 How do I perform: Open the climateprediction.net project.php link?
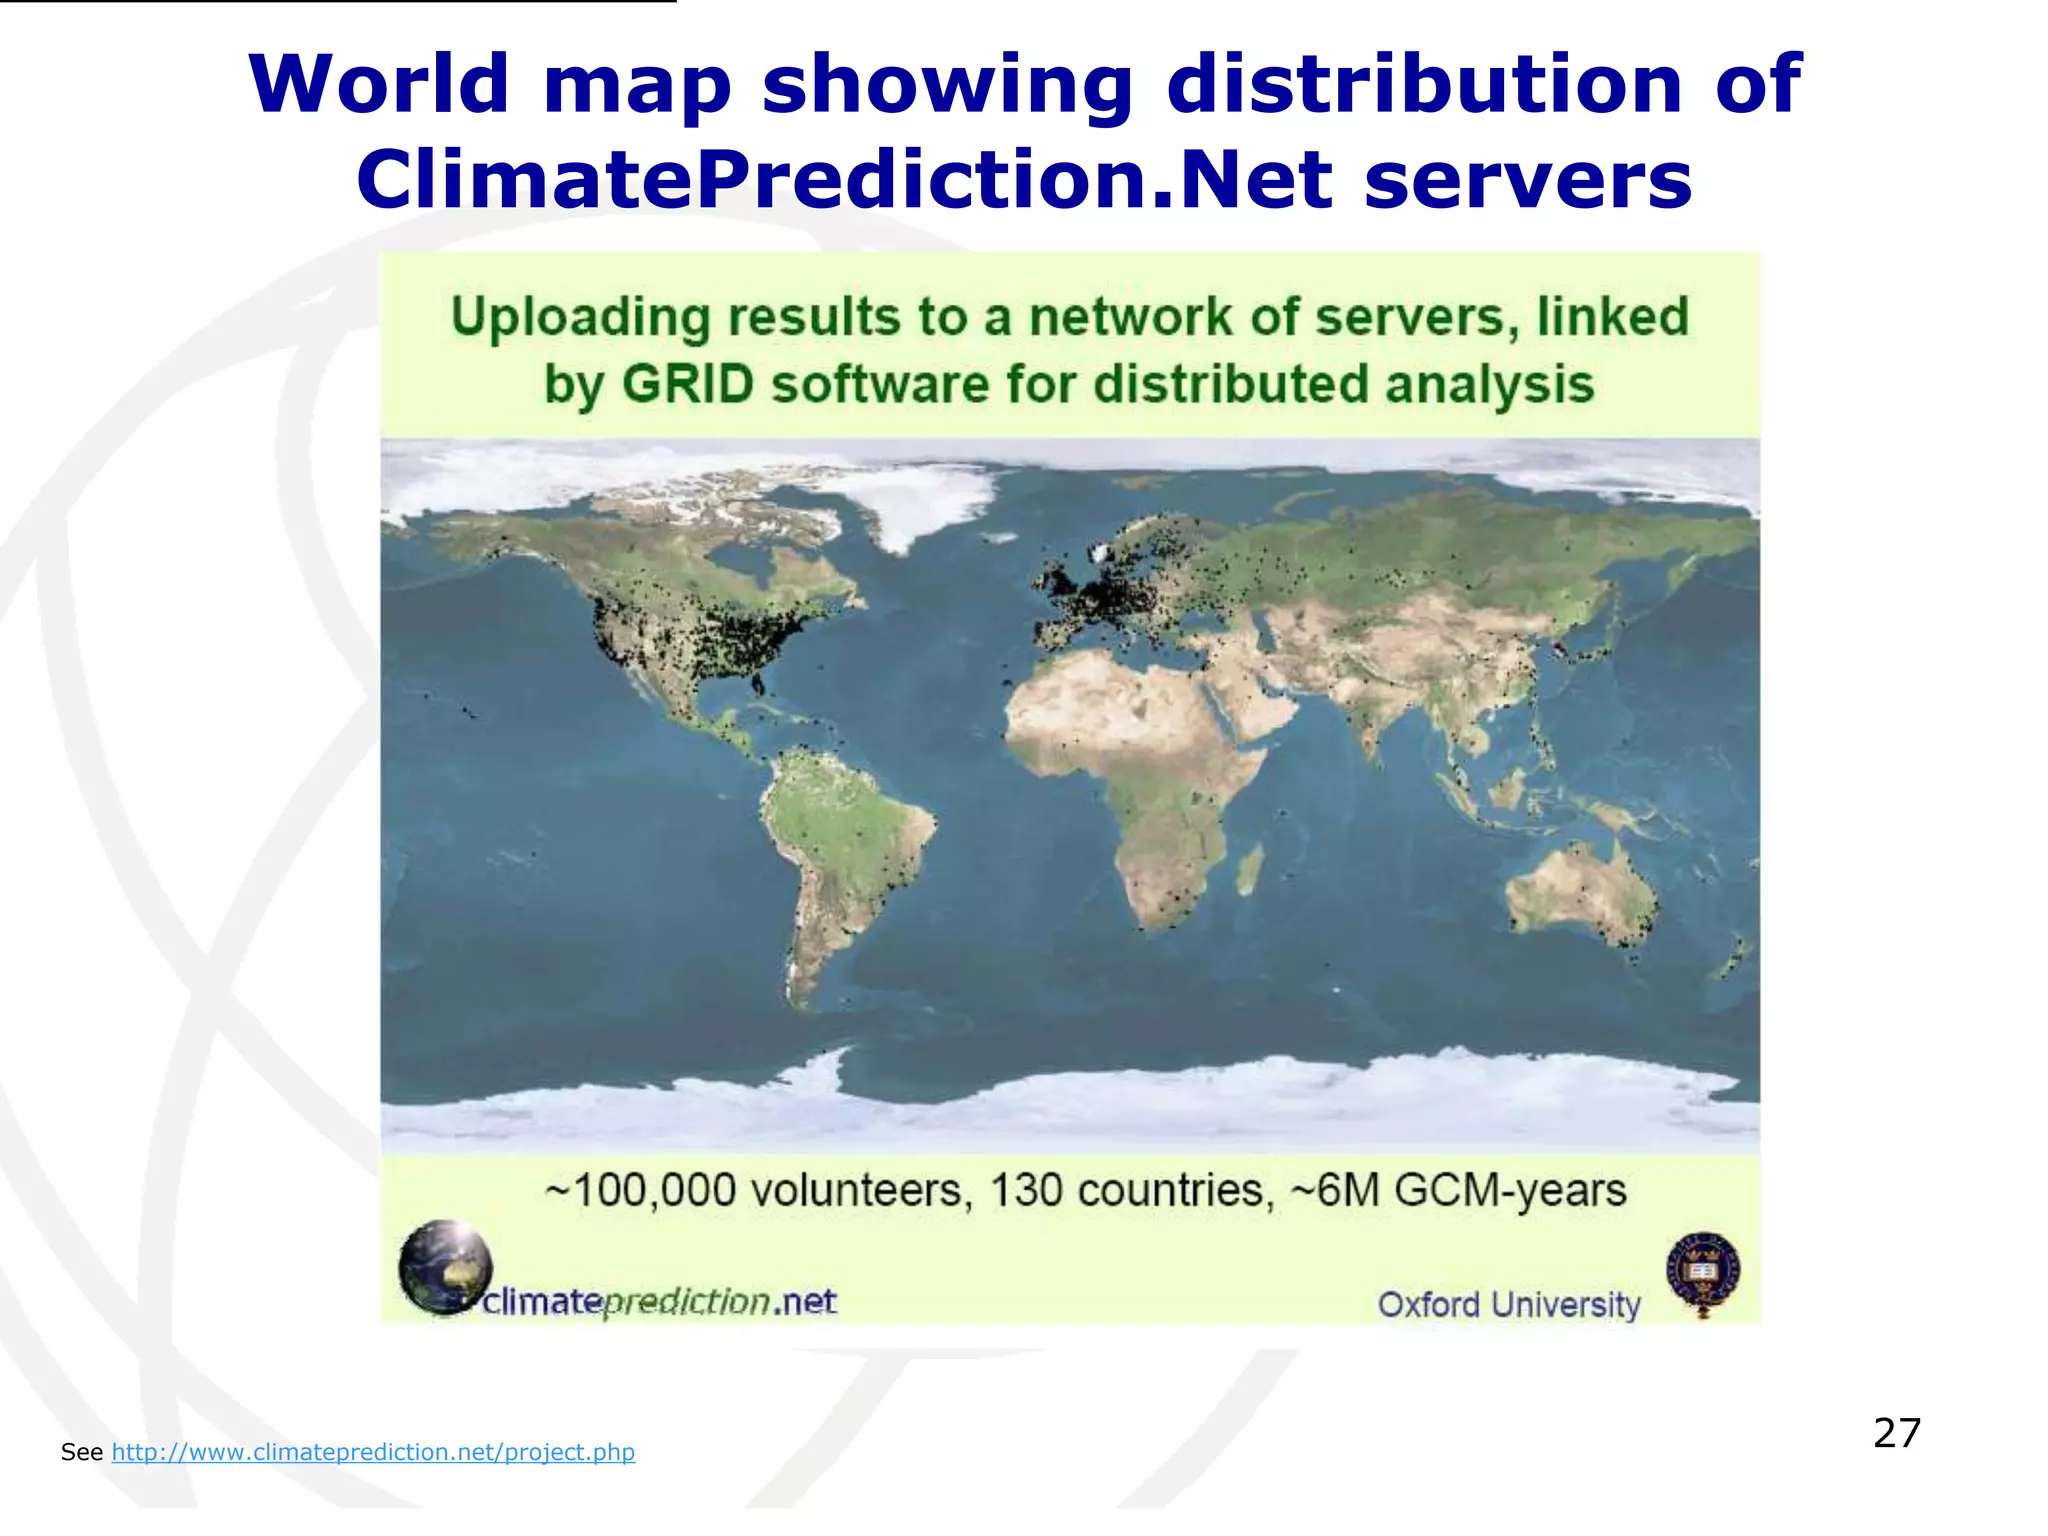tap(373, 1452)
